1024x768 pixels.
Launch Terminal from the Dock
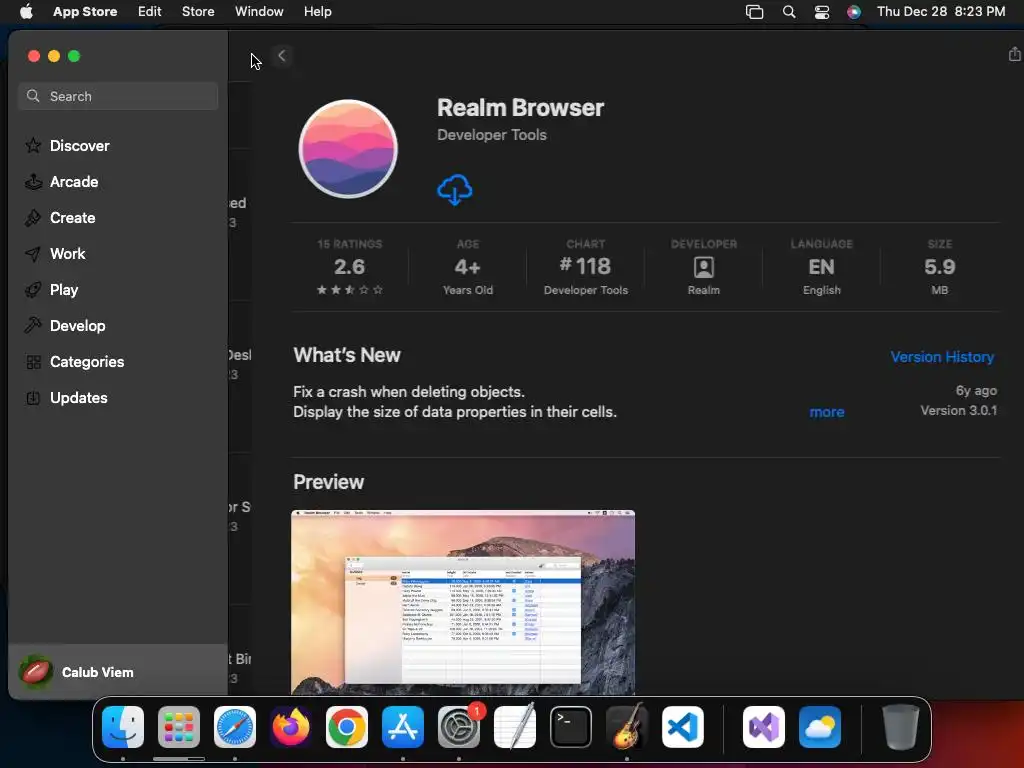pyautogui.click(x=571, y=727)
